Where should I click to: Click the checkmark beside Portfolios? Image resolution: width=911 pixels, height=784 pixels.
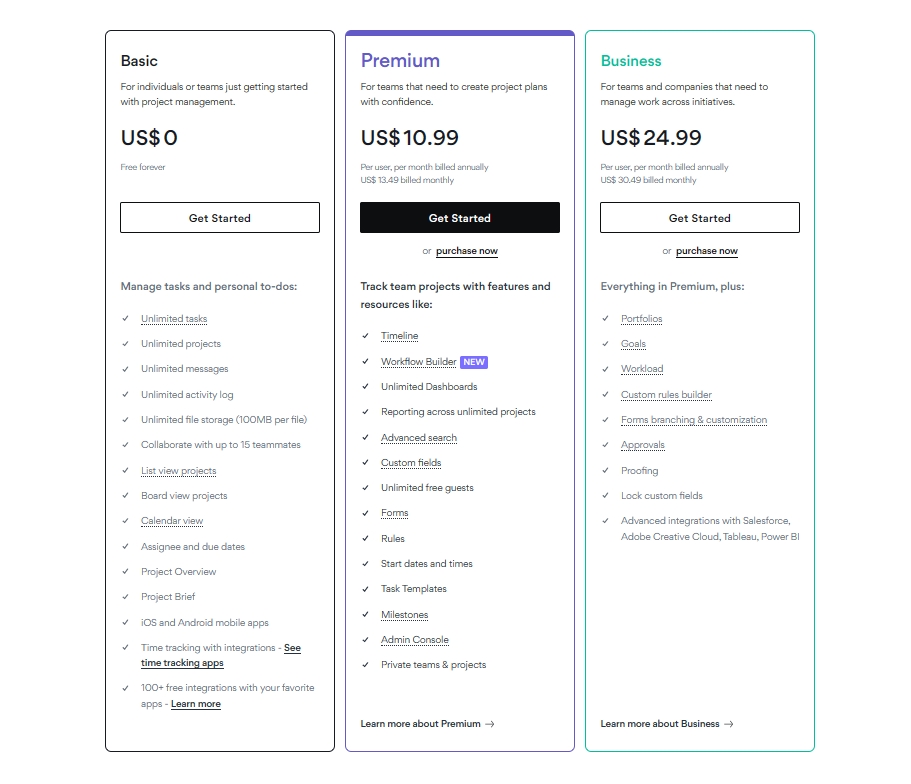605,318
